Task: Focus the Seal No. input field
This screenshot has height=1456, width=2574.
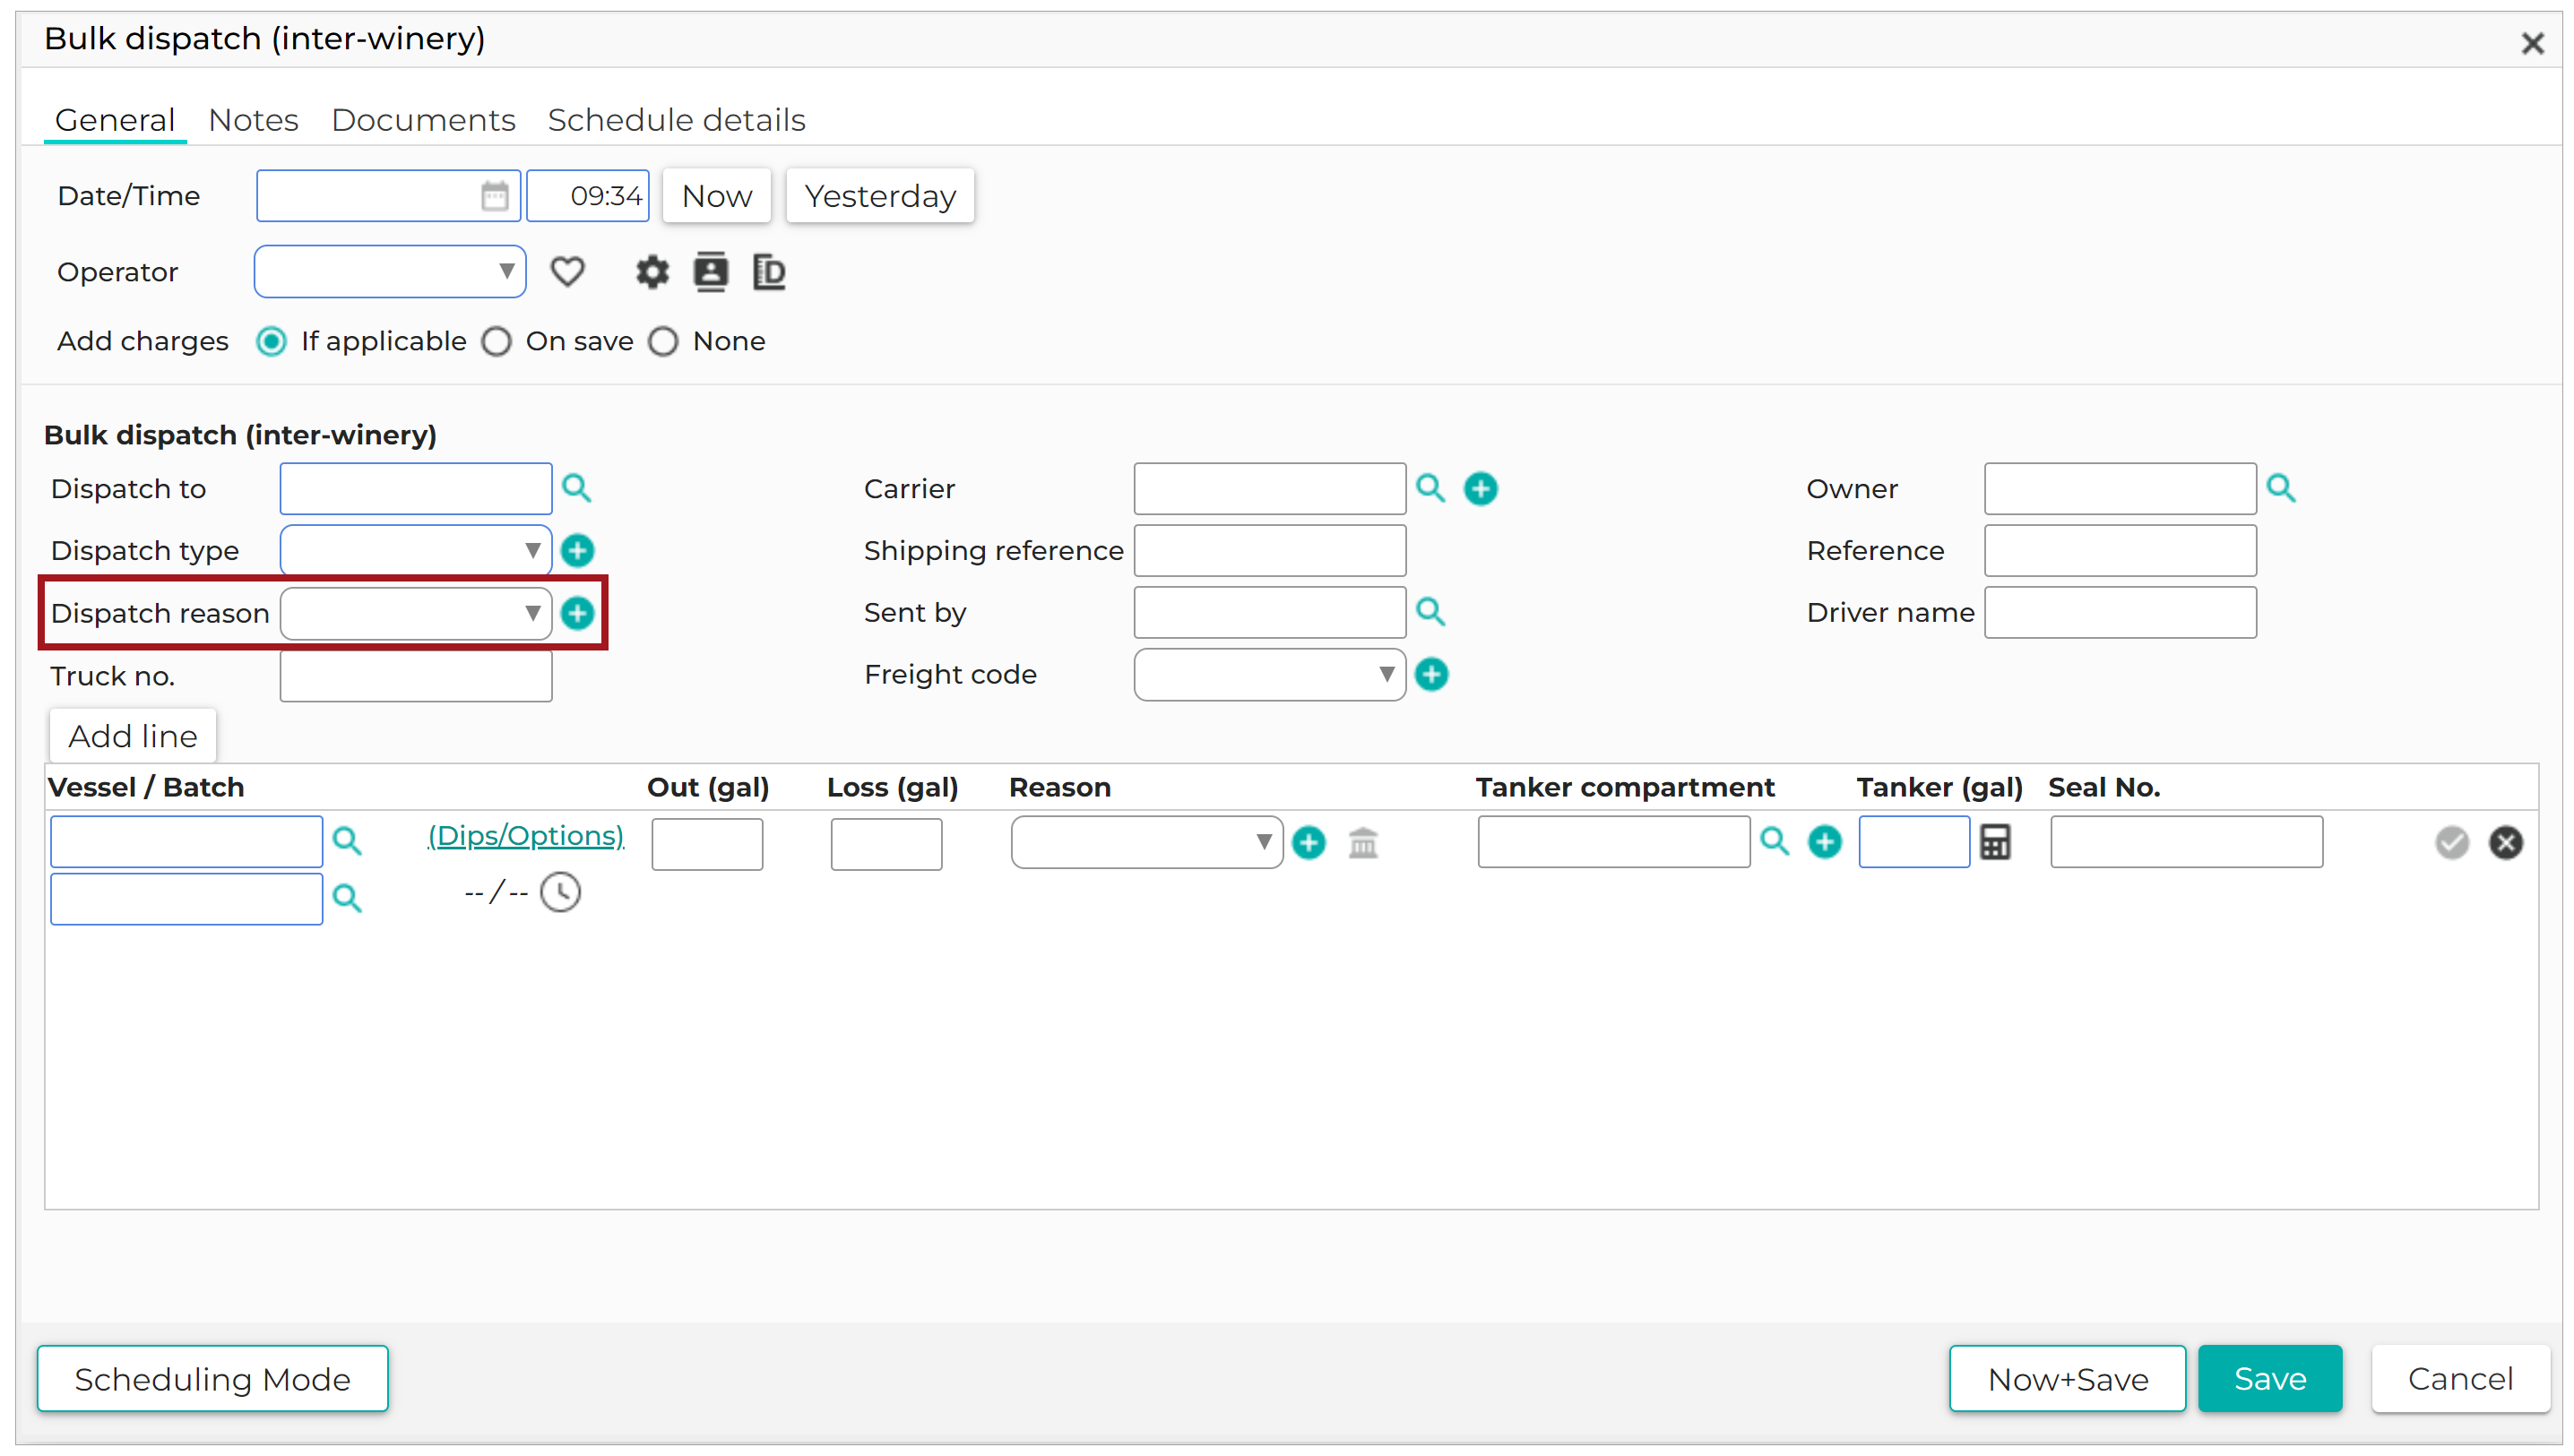Action: point(2186,842)
